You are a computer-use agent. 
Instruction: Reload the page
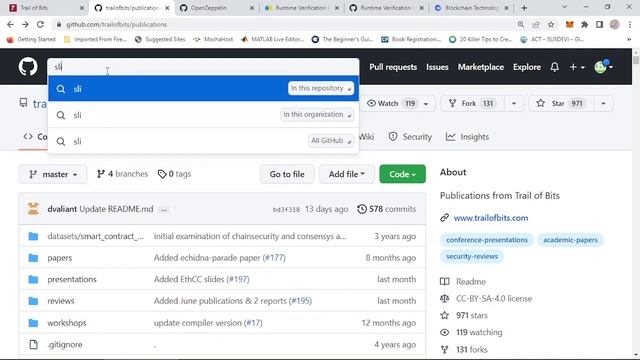(40, 24)
